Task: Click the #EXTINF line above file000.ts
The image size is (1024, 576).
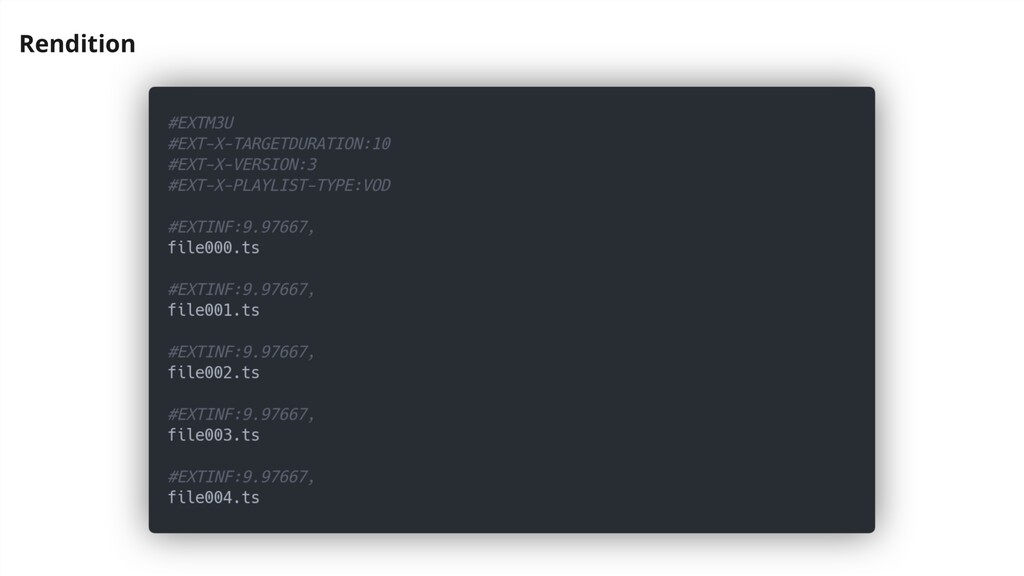Action: pyautogui.click(x=241, y=227)
